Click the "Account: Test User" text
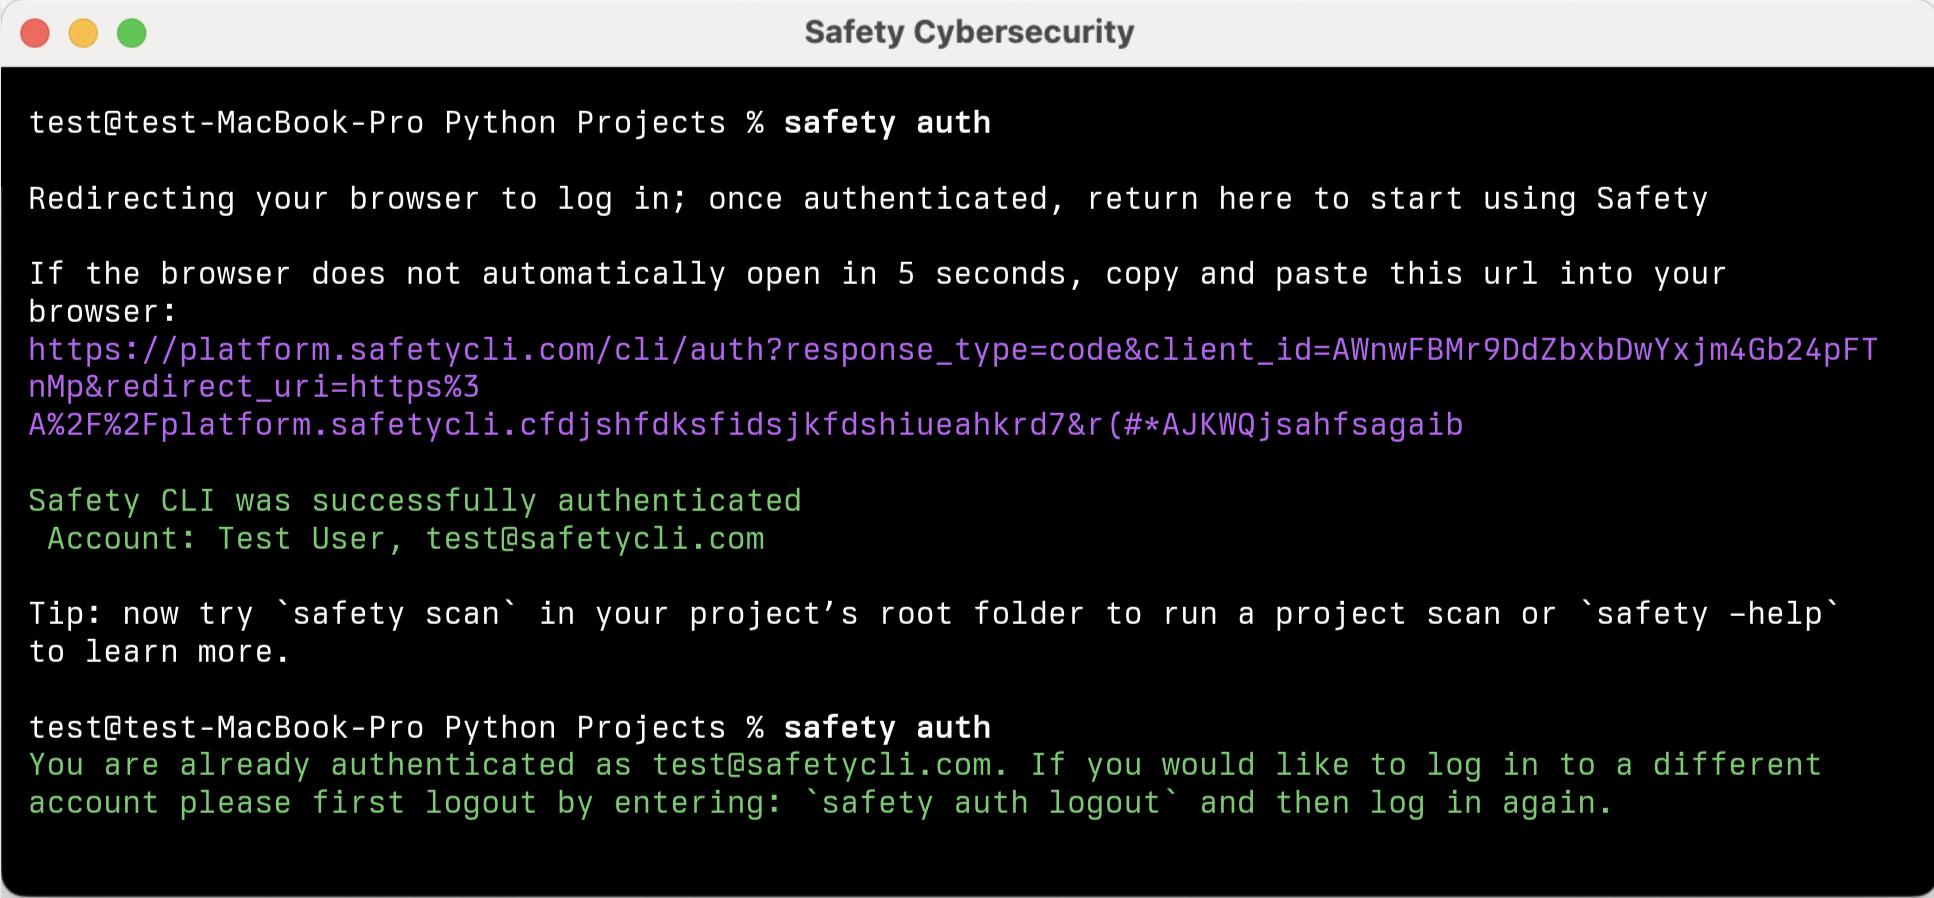The width and height of the screenshot is (1934, 898). [216, 539]
